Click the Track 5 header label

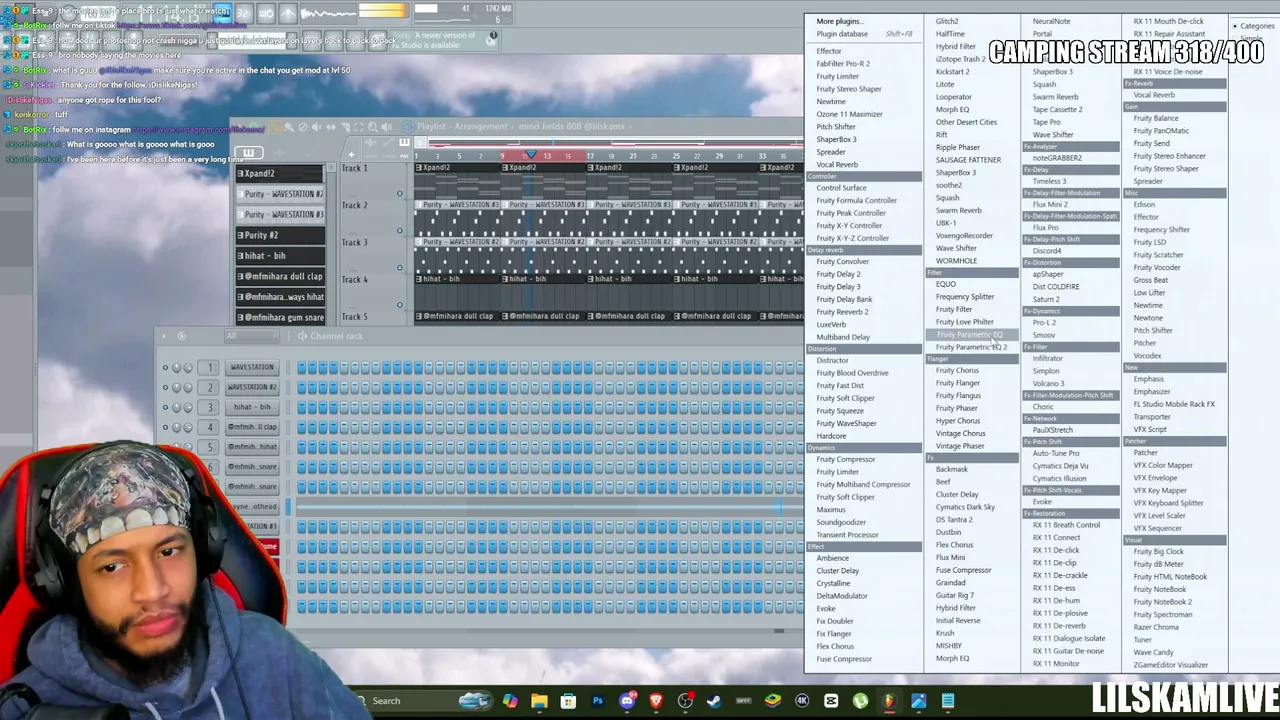click(x=354, y=317)
